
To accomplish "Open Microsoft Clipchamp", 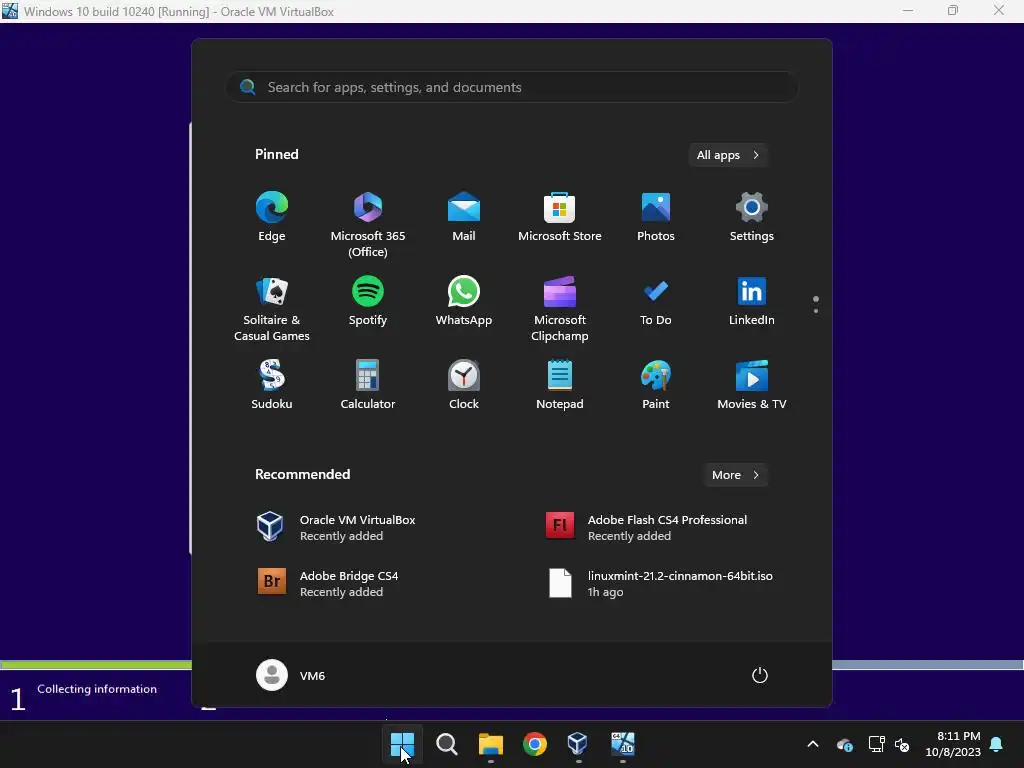I will point(560,308).
